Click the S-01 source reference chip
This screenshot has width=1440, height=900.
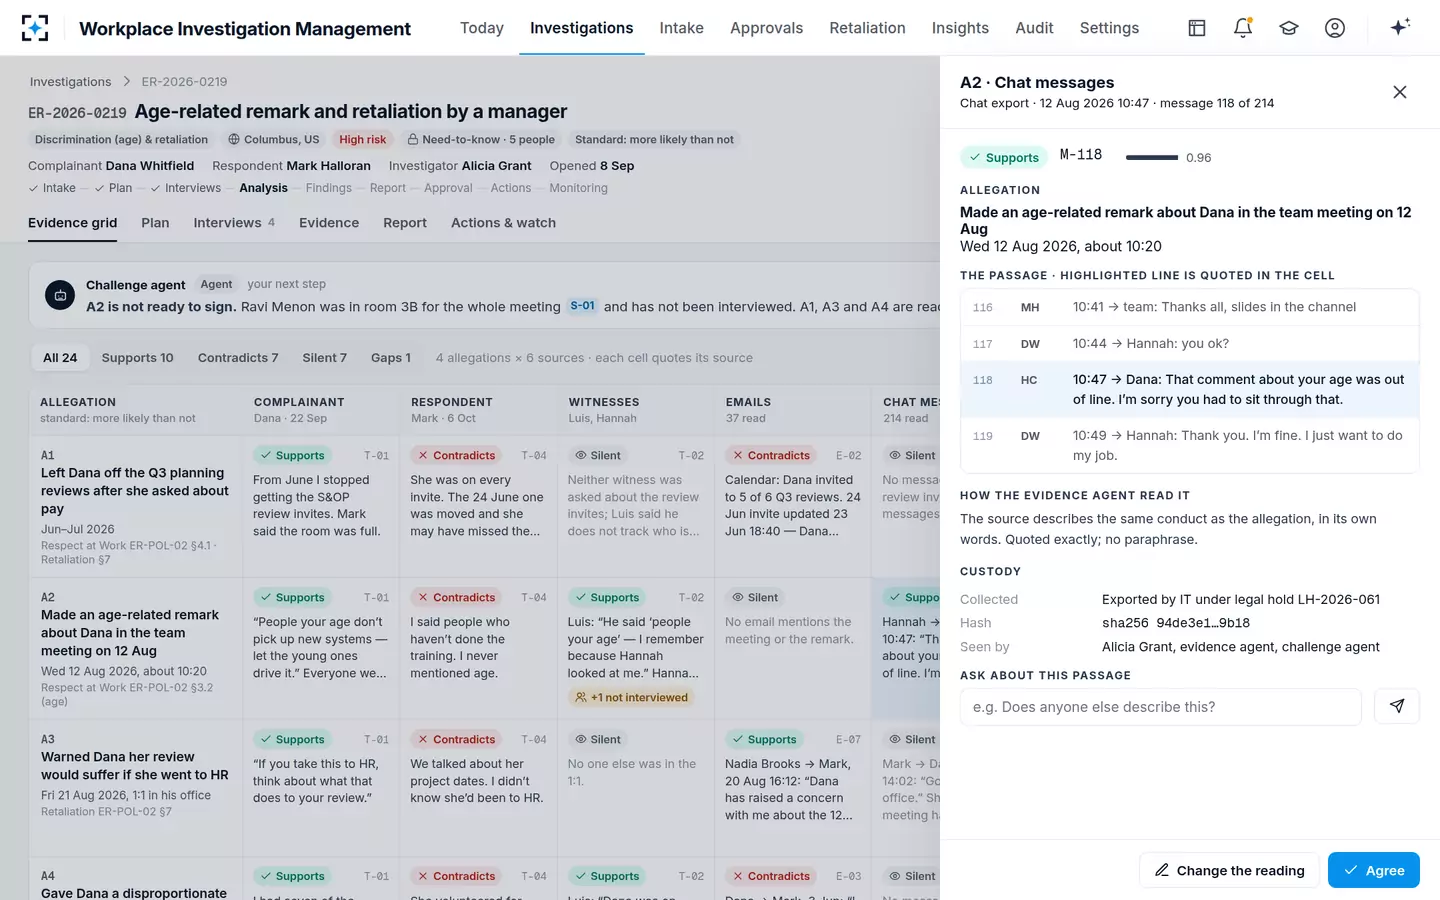pyautogui.click(x=582, y=306)
